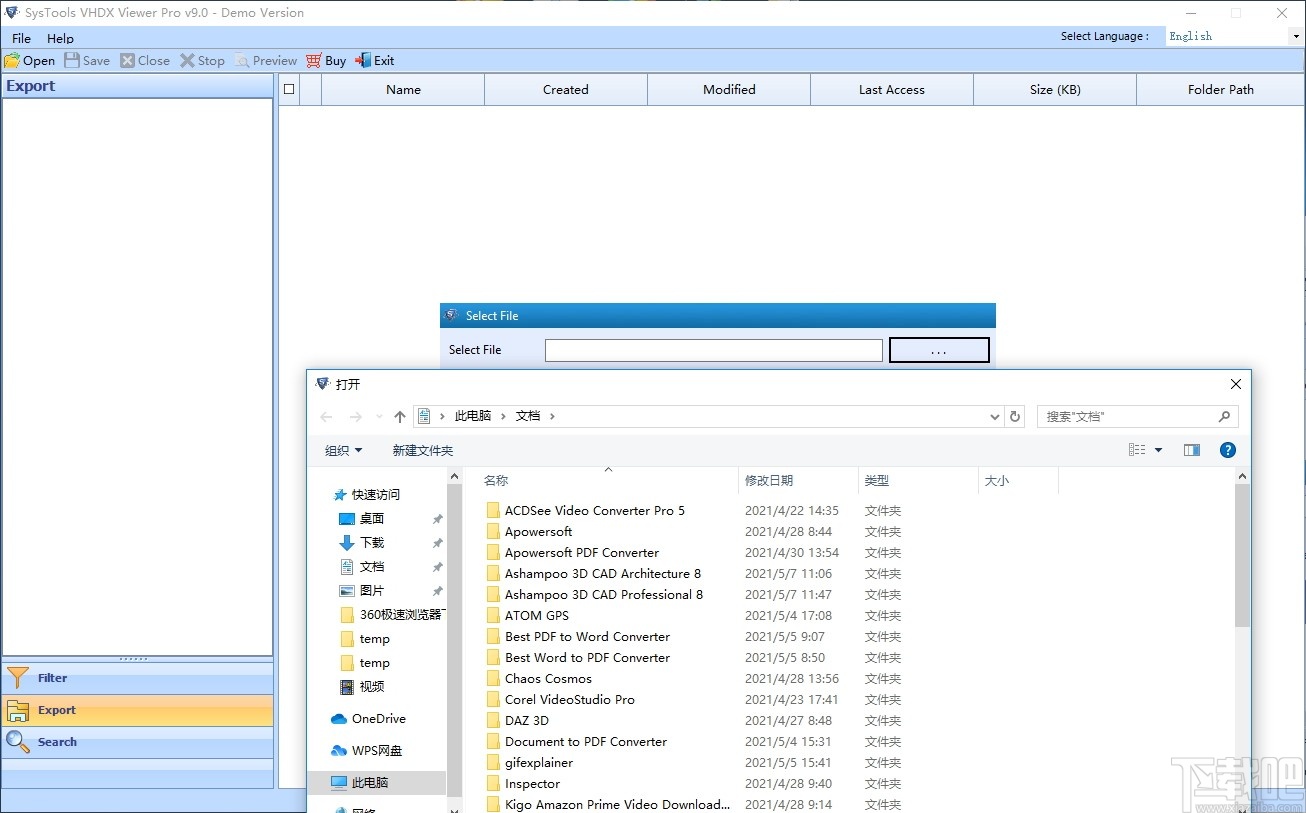Activate the Preview toolbar icon
Image resolution: width=1306 pixels, height=813 pixels.
point(265,60)
